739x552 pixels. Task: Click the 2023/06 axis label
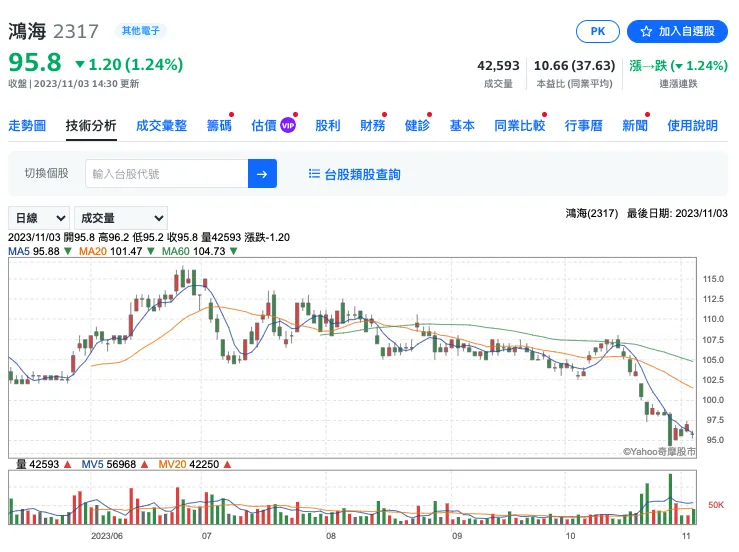point(107,536)
